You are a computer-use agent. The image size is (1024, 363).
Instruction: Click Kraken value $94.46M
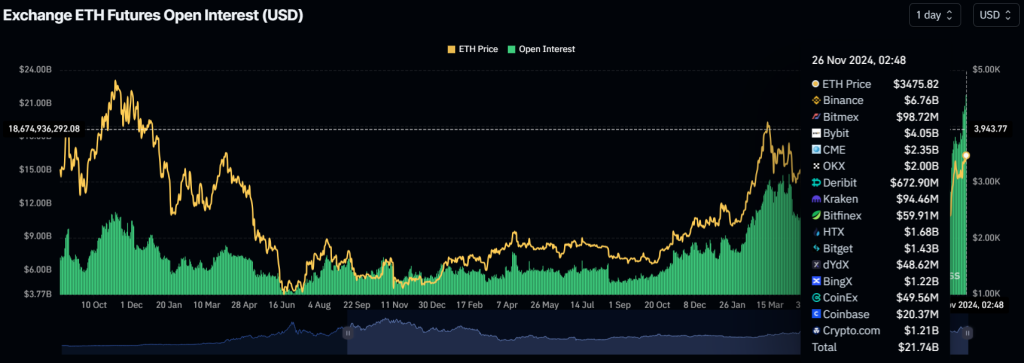point(916,199)
